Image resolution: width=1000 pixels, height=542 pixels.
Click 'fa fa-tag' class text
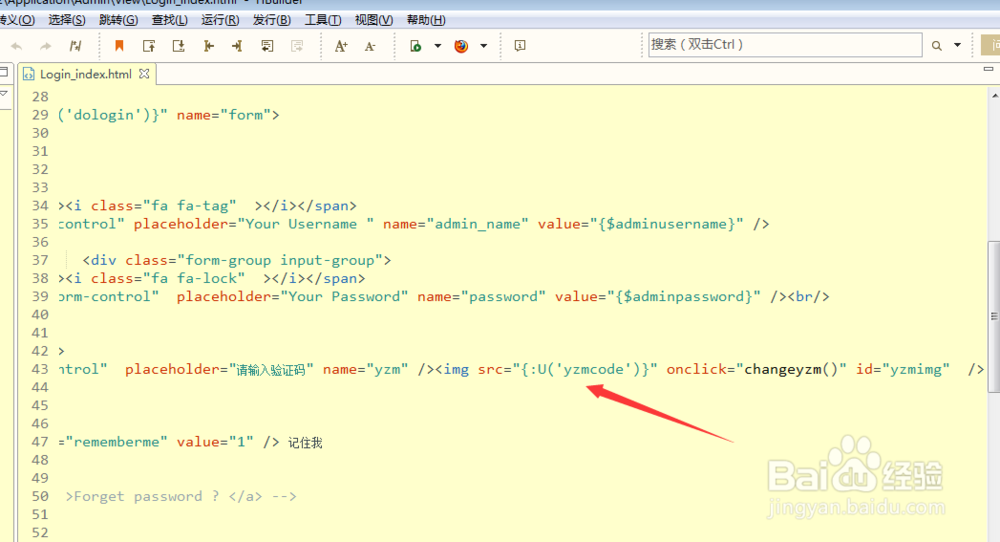tap(189, 205)
